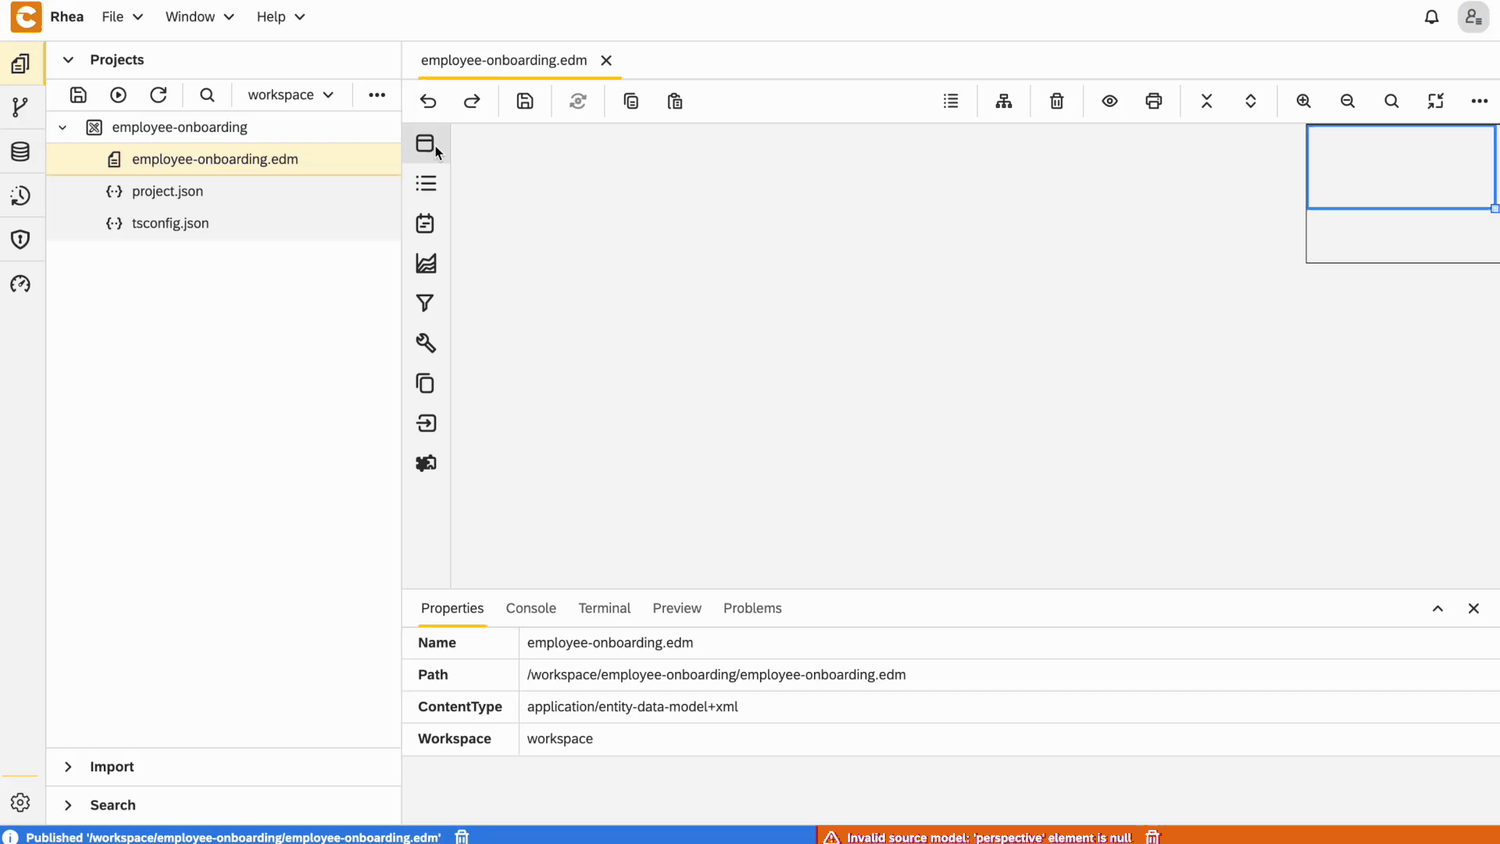Open the File menu

(x=122, y=17)
